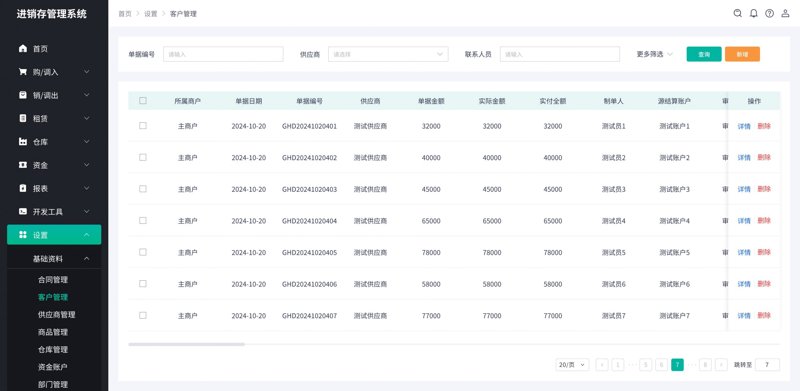Screen dimensions: 800x391
Task: Click the 销/调出 bag icon
Action: (x=22, y=95)
